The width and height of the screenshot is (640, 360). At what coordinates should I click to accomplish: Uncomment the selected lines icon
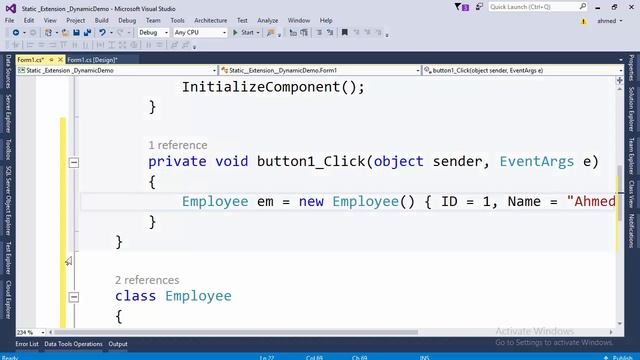(x=330, y=32)
